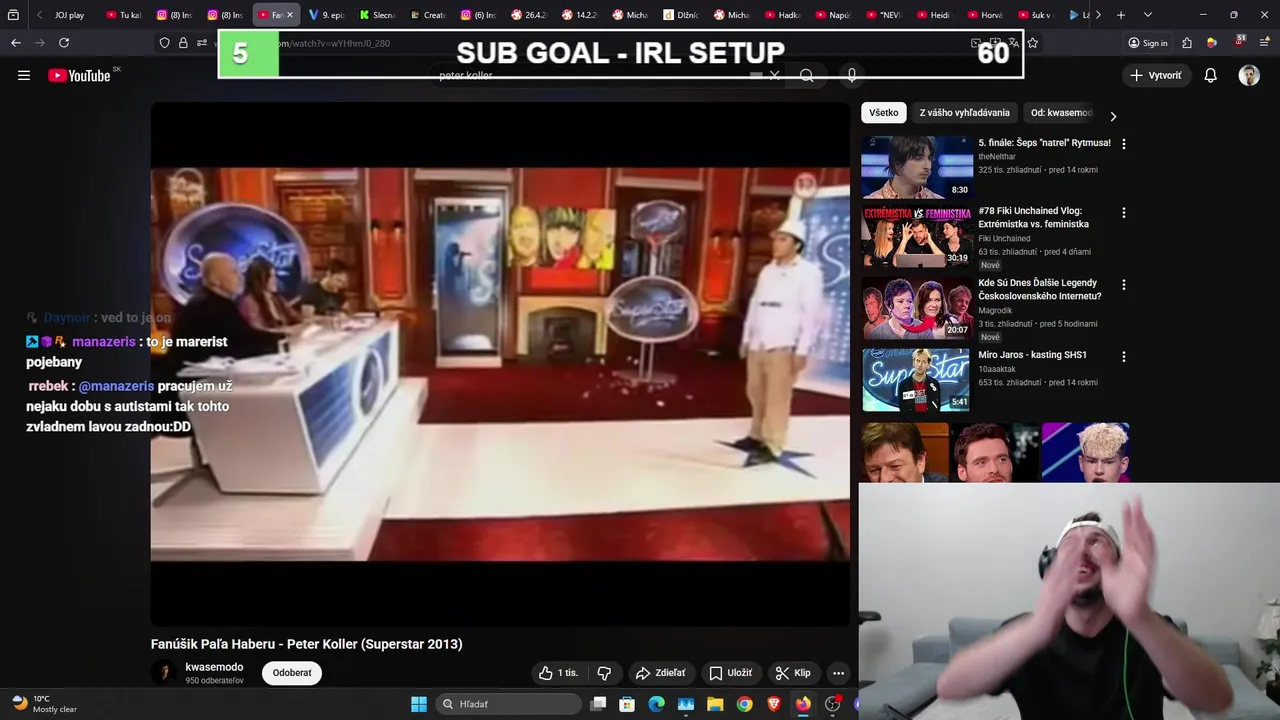Open the browser extensions puzzle icon
This screenshot has width=1280, height=720.
pyautogui.click(x=1187, y=43)
